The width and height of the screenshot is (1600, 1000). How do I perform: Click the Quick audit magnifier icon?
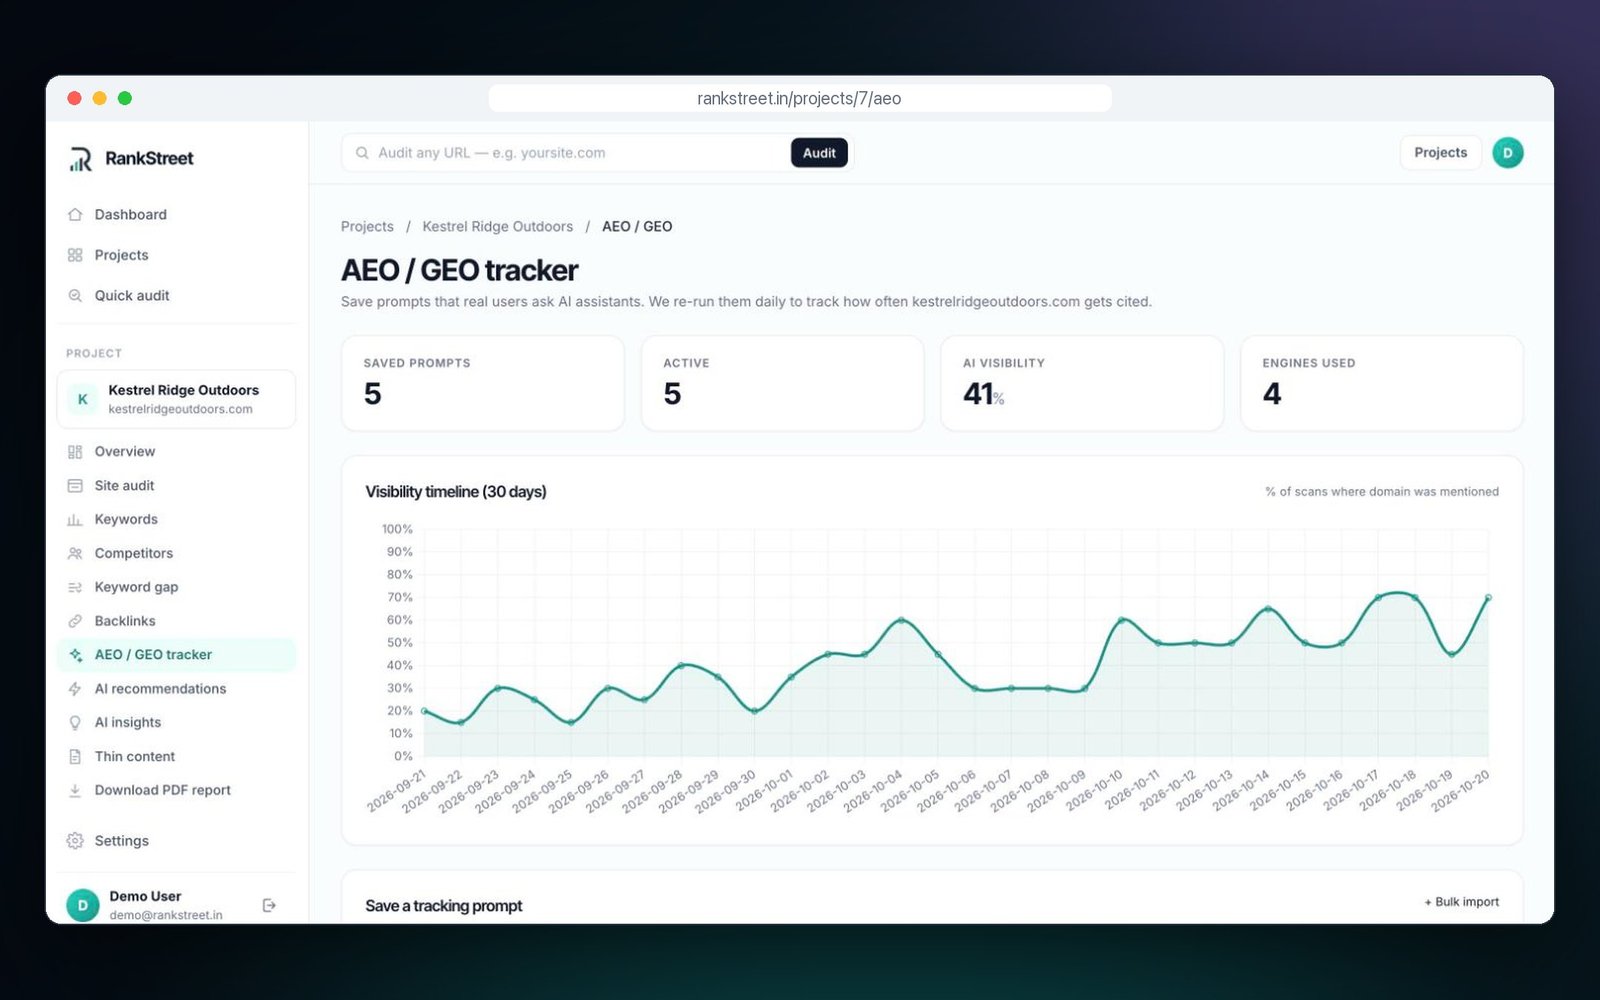tap(75, 295)
